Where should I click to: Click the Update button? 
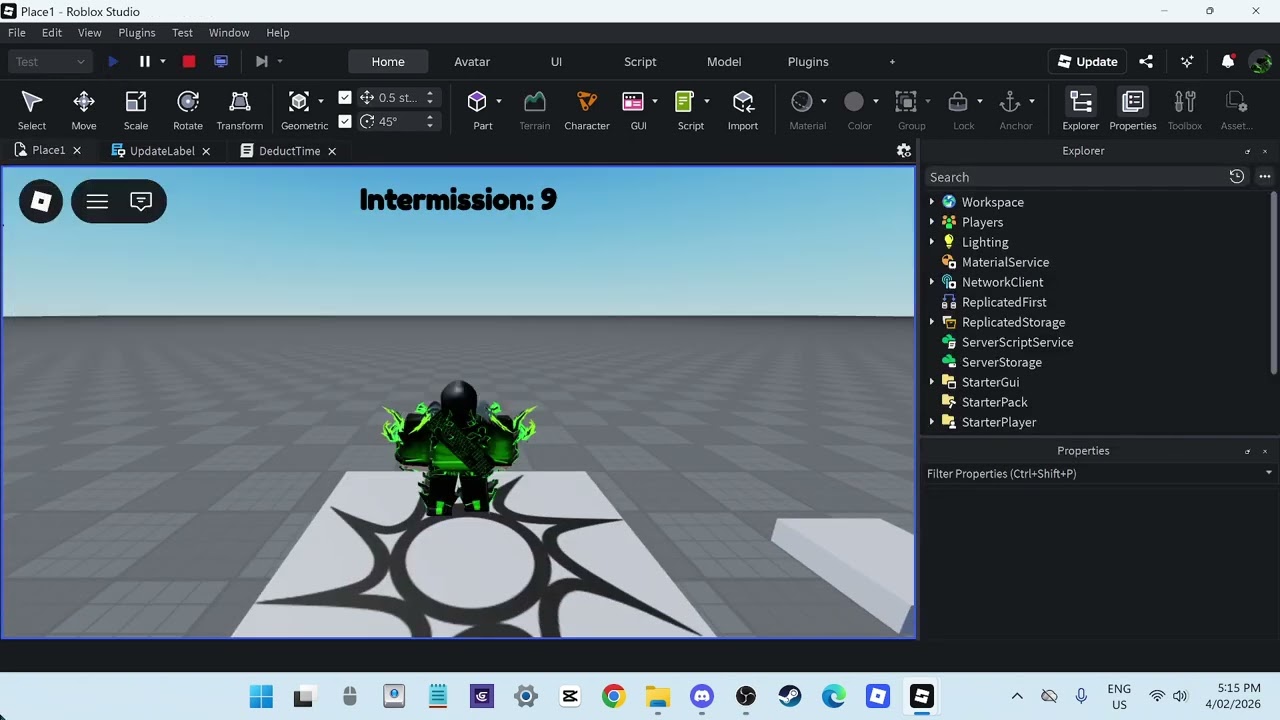(1088, 61)
